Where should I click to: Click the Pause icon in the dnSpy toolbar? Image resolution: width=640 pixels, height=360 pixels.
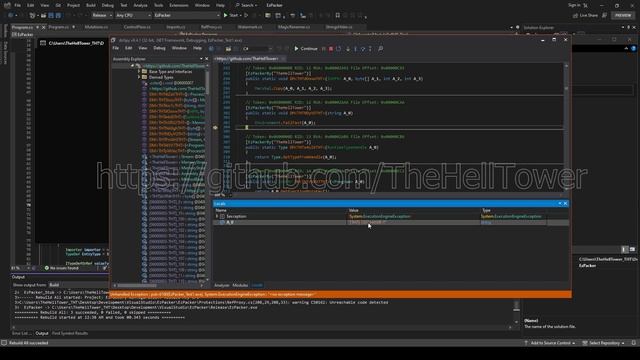(324, 49)
